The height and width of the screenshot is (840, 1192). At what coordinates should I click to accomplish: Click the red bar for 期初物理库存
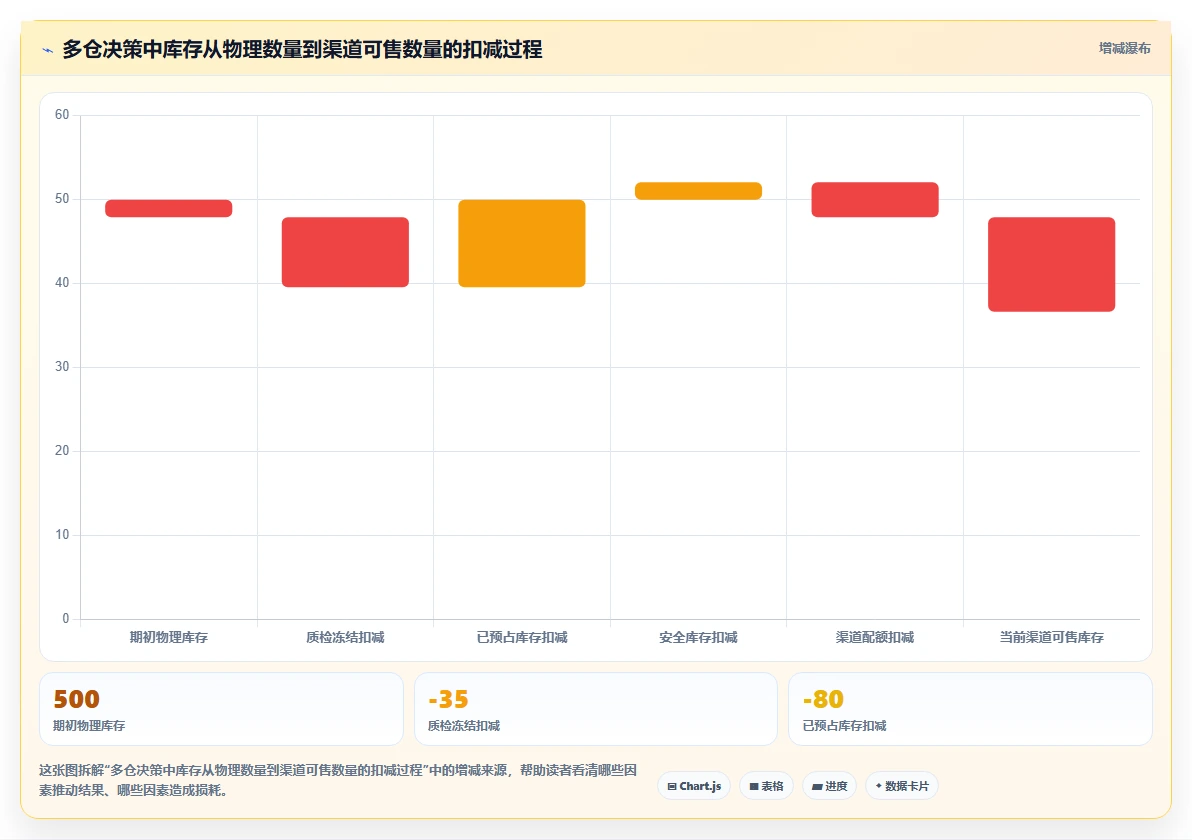(169, 208)
